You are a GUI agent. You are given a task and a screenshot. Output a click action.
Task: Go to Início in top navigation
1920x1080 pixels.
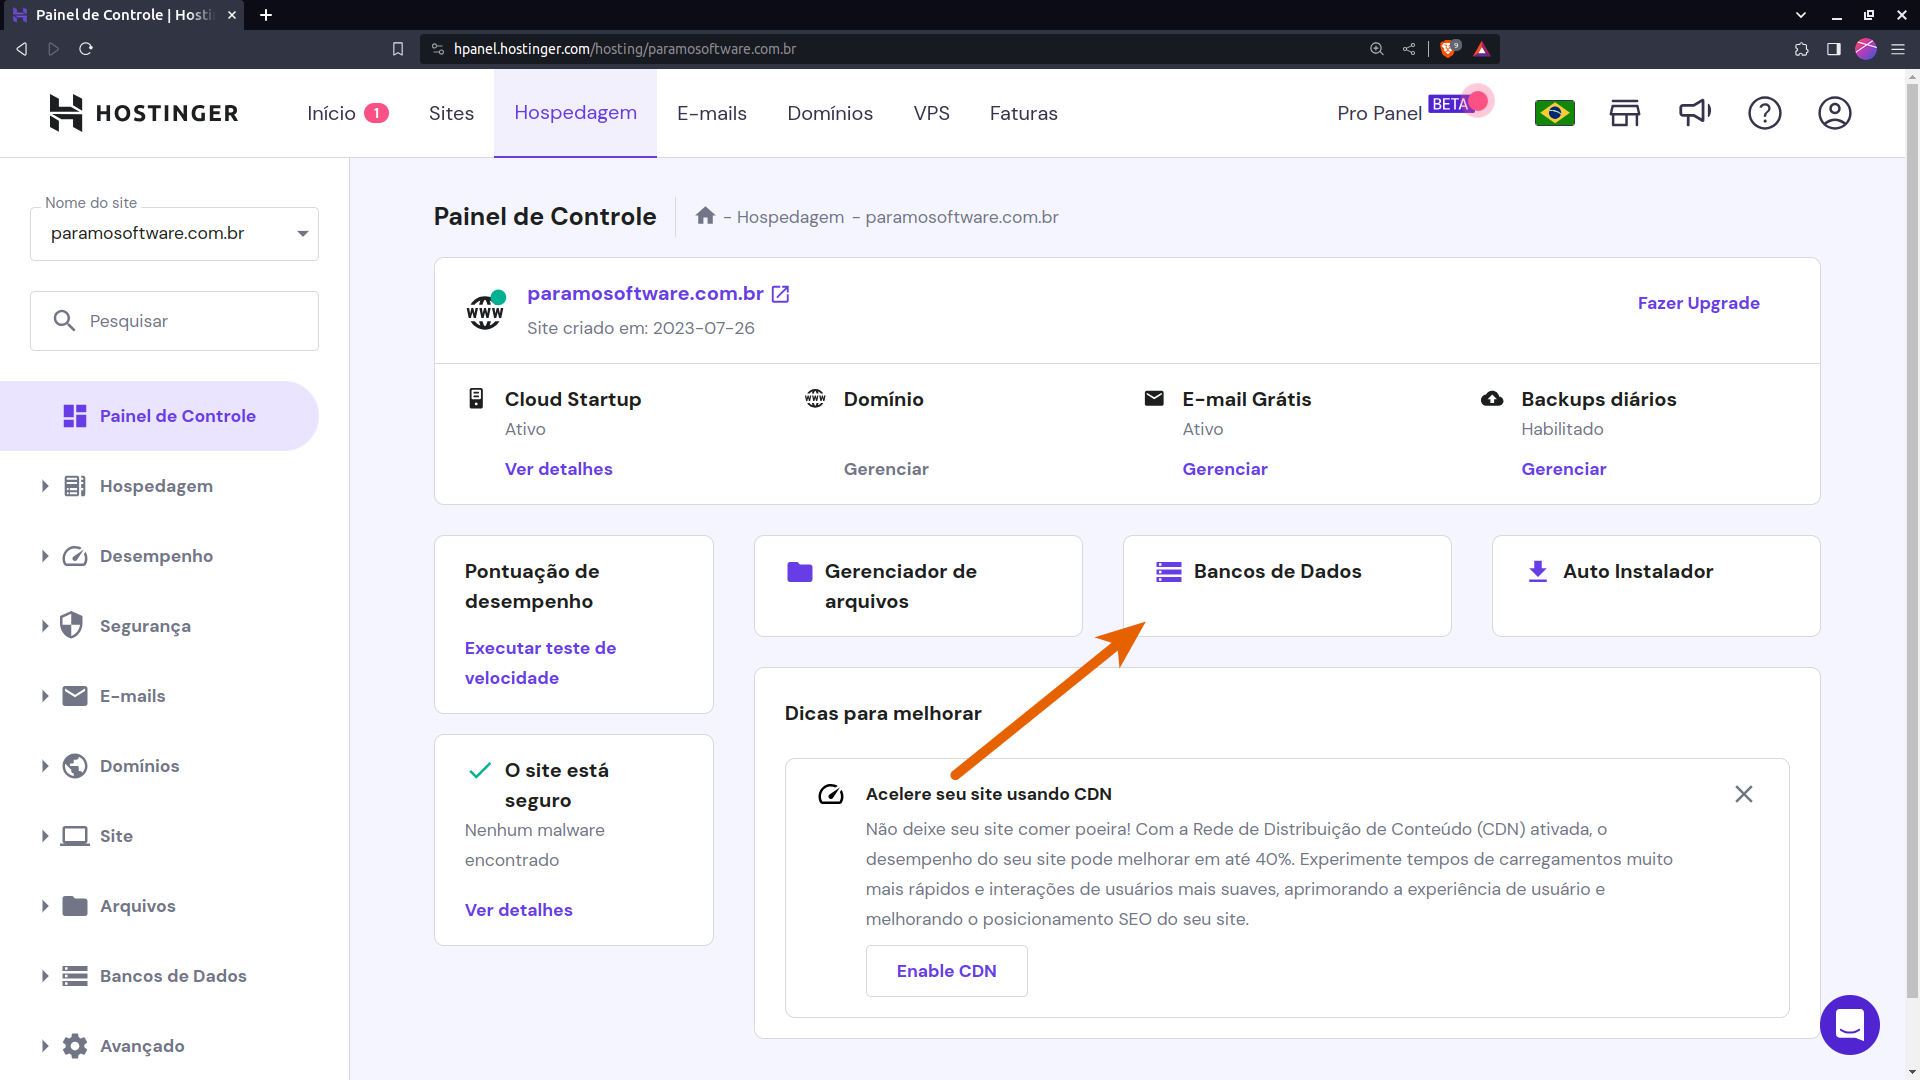(347, 113)
